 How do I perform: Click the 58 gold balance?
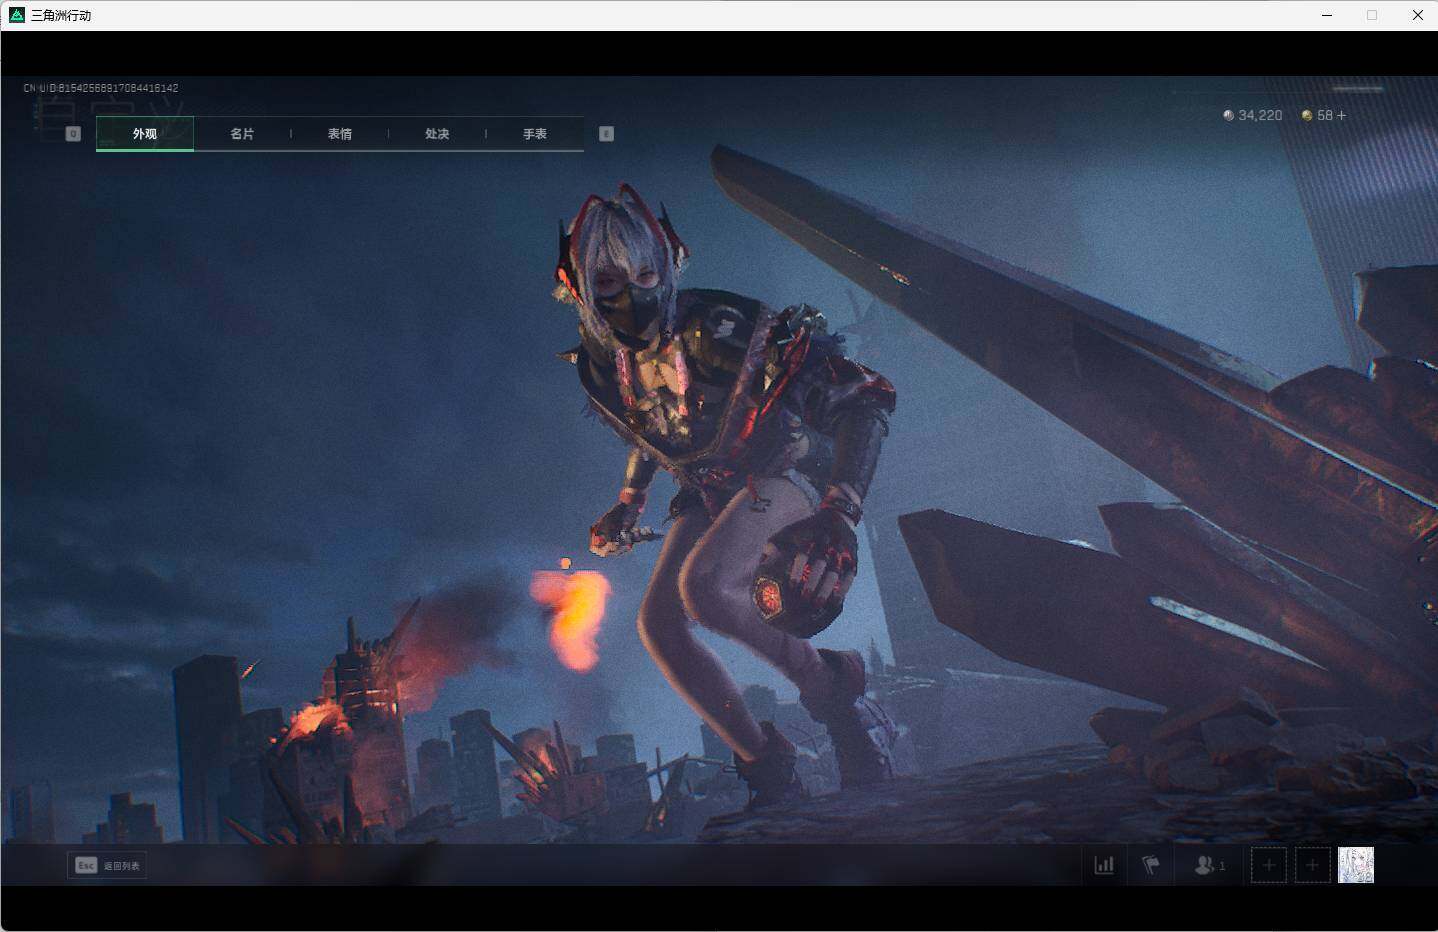pos(1325,115)
